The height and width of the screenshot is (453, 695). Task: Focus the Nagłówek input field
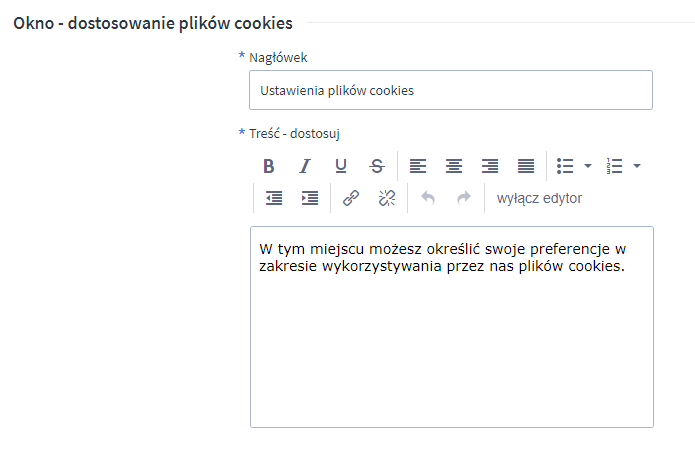point(450,90)
